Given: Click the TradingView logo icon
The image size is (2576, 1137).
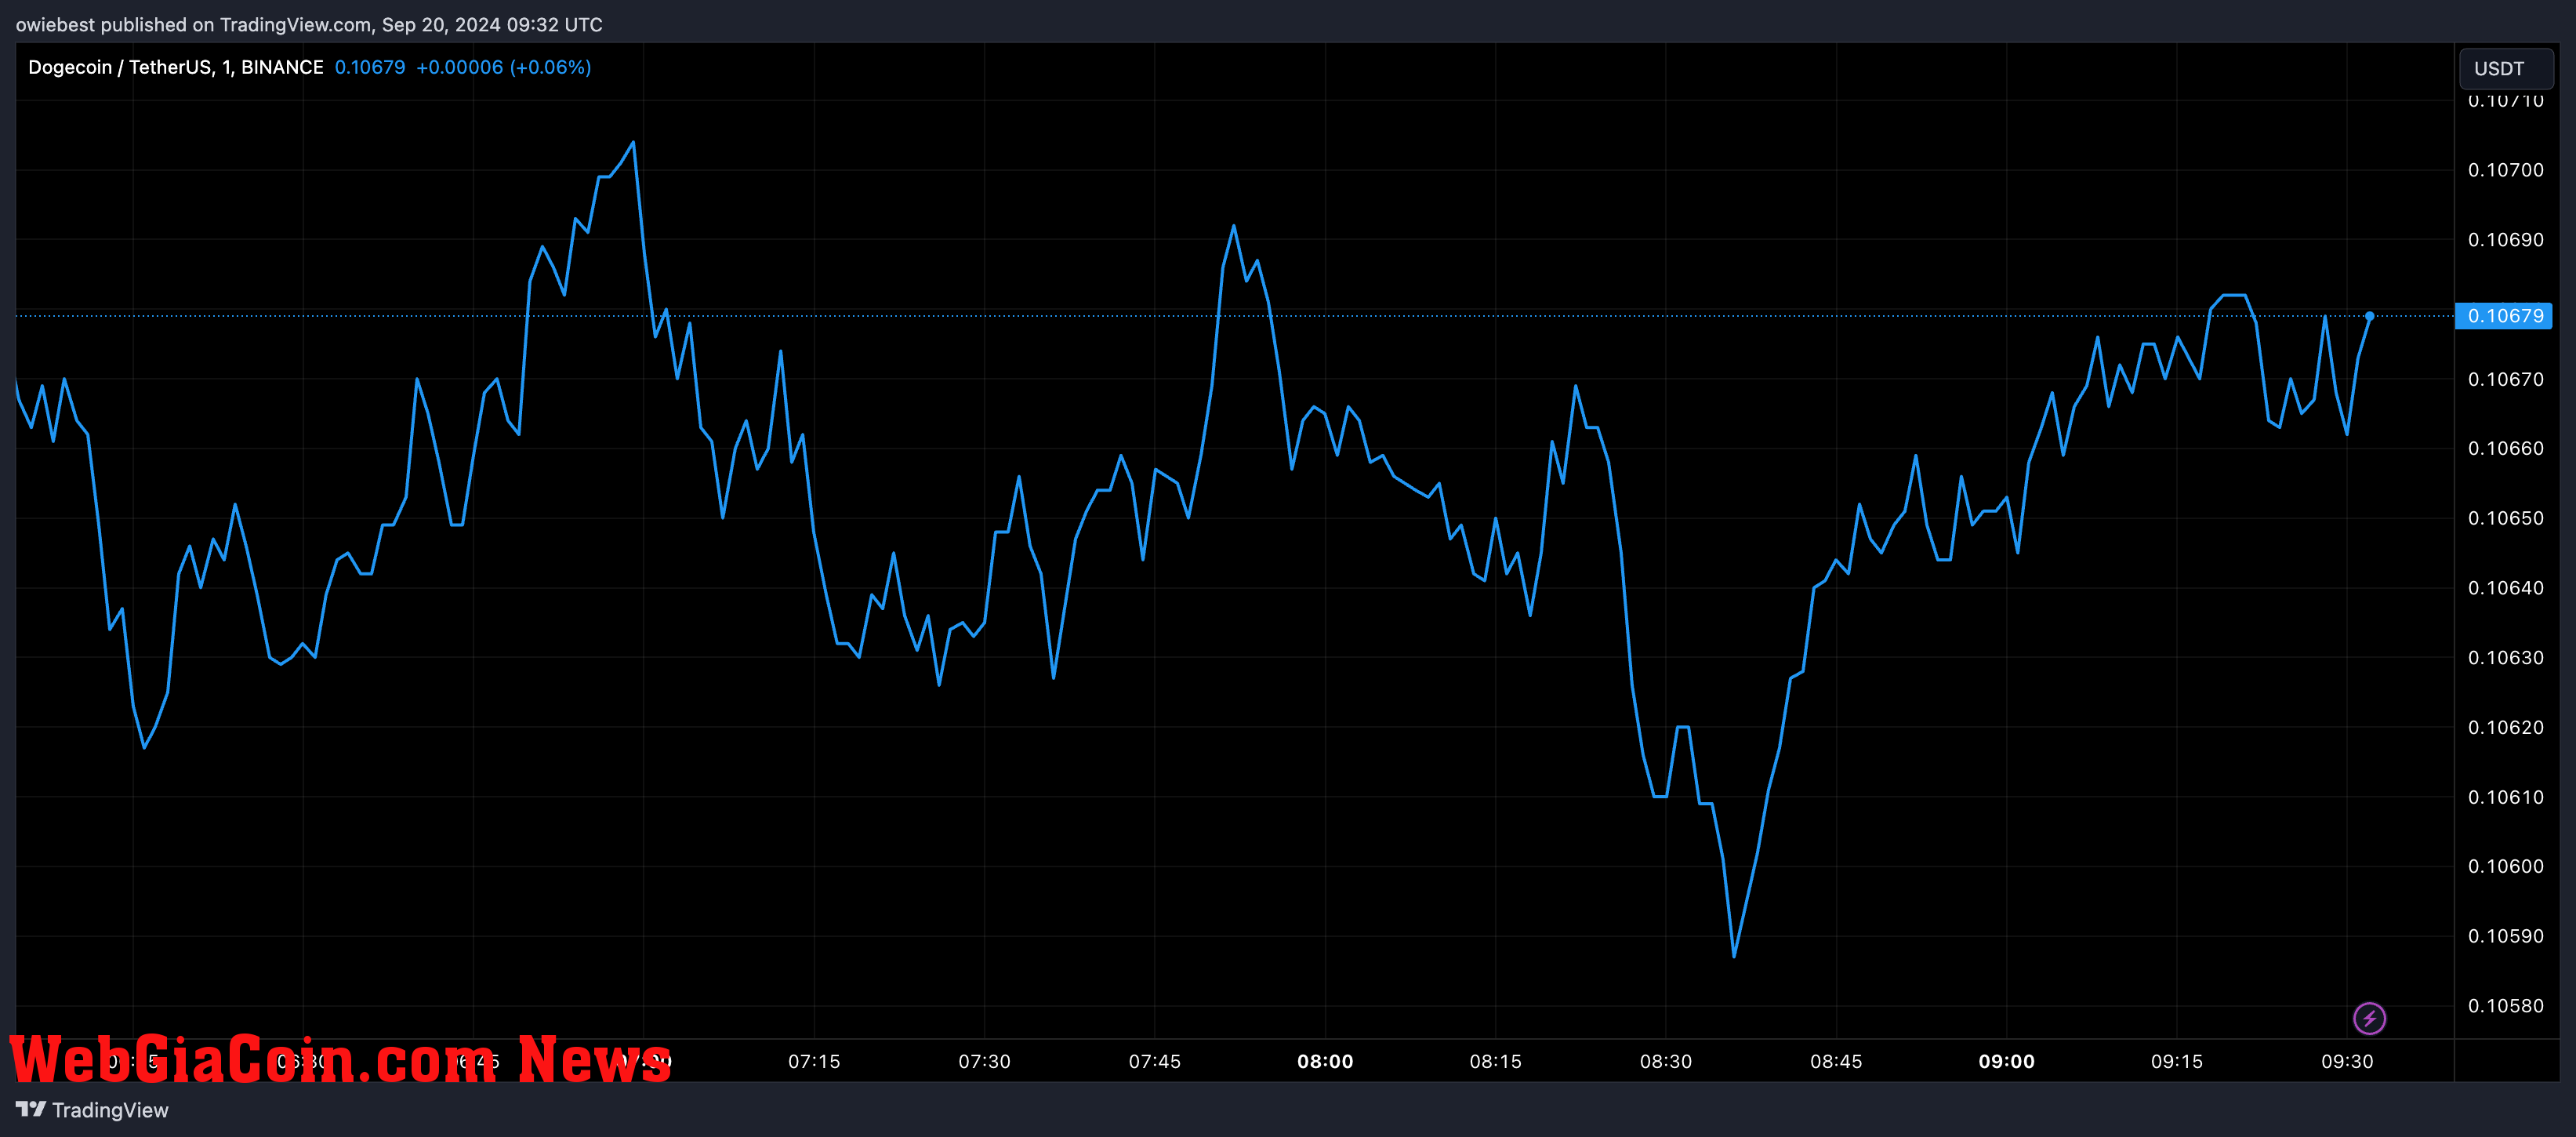Looking at the screenshot, I should coord(31,1109).
